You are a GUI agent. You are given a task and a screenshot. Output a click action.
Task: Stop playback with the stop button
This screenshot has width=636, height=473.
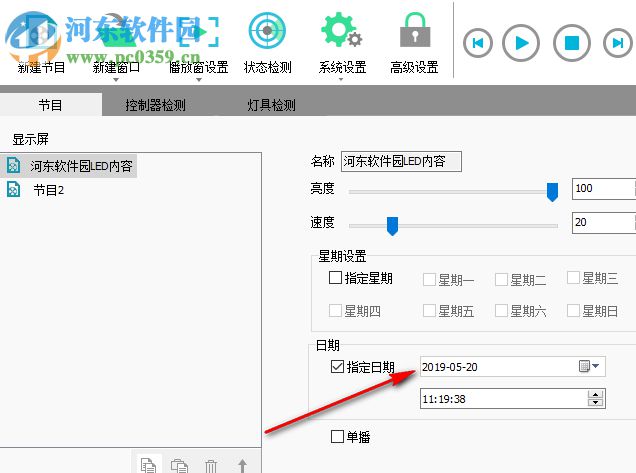572,43
